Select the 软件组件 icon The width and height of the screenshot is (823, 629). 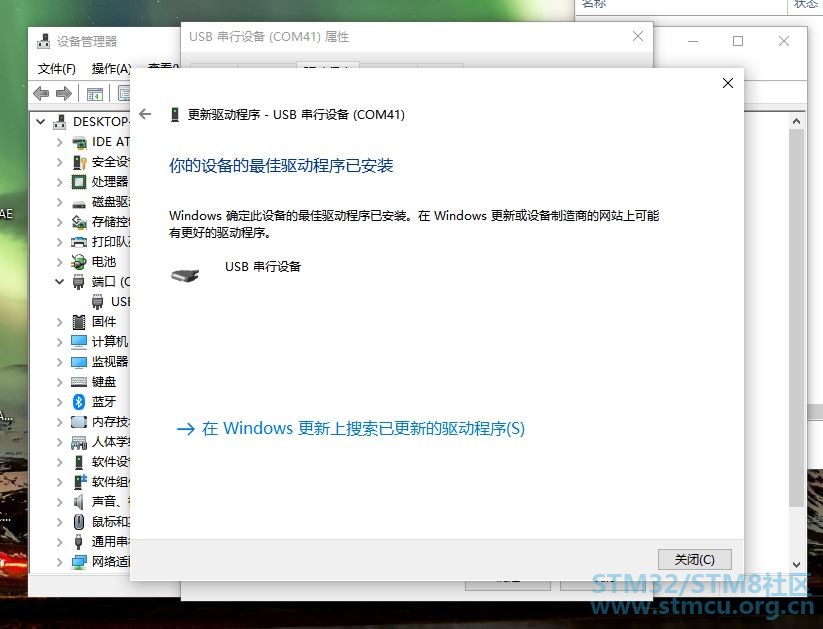click(x=79, y=482)
